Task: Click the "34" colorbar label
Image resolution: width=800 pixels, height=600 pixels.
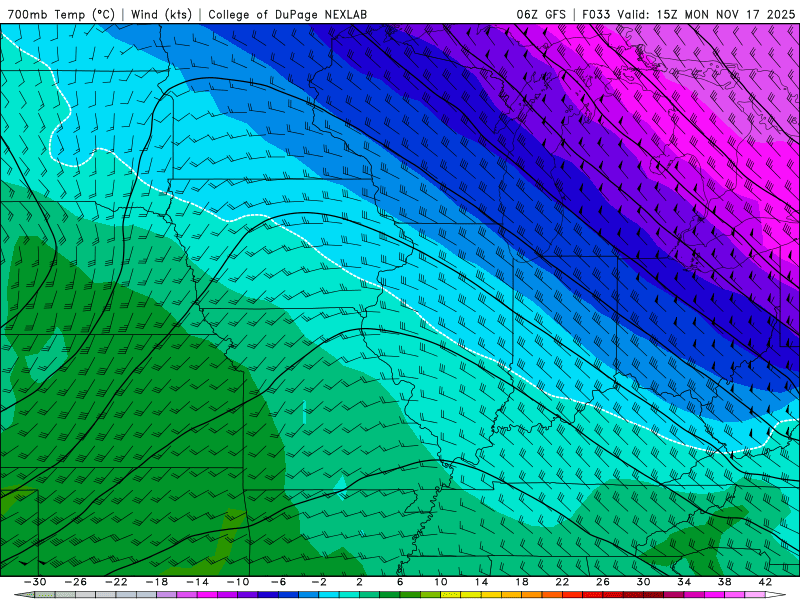Action: [684, 582]
